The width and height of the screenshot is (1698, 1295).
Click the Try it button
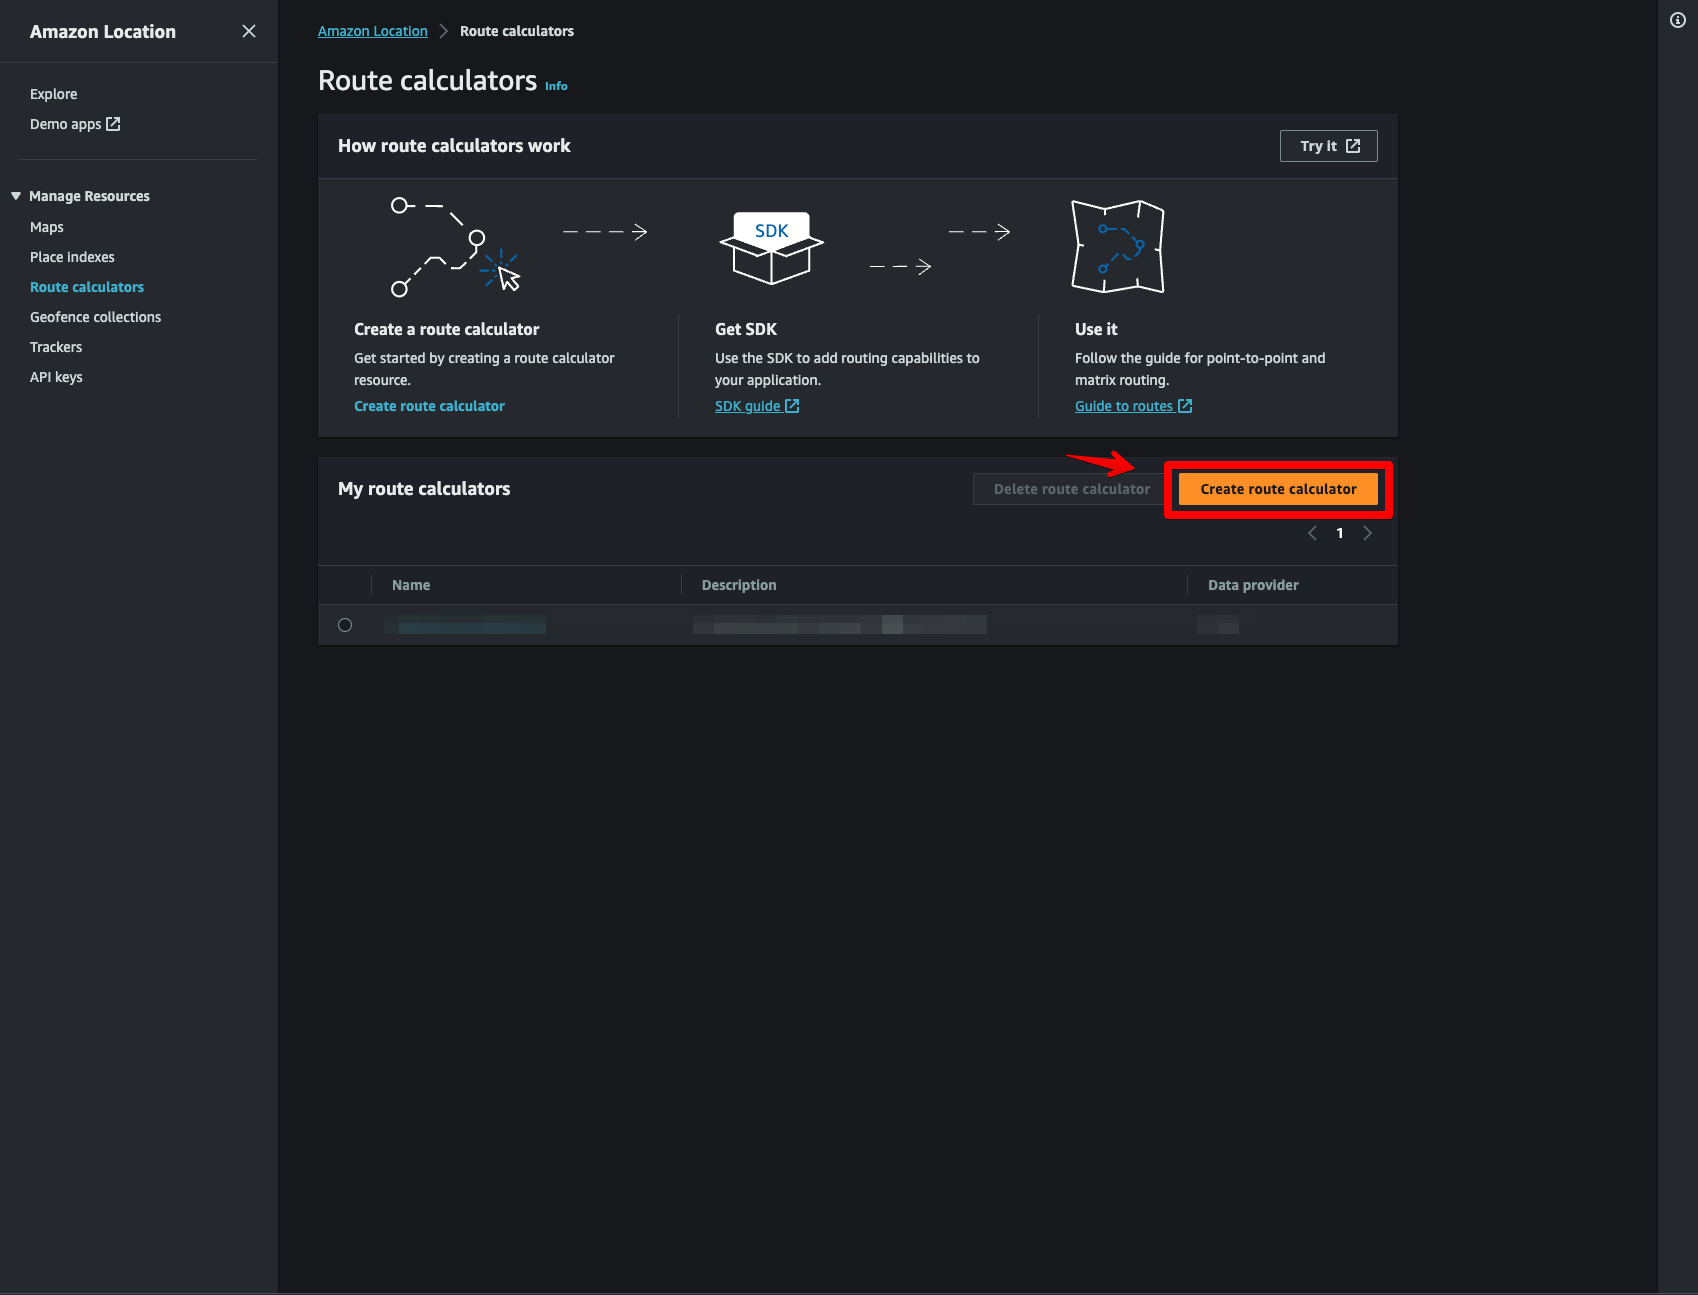1328,146
